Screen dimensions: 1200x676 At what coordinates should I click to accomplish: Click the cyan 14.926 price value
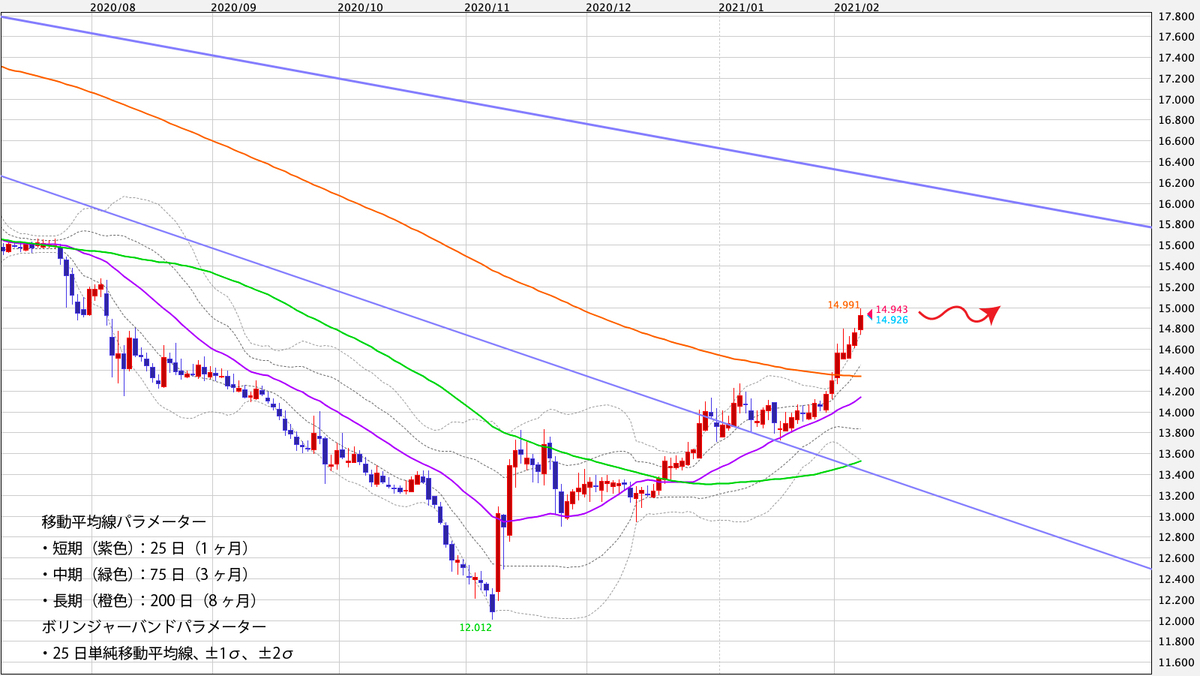pyautogui.click(x=892, y=320)
